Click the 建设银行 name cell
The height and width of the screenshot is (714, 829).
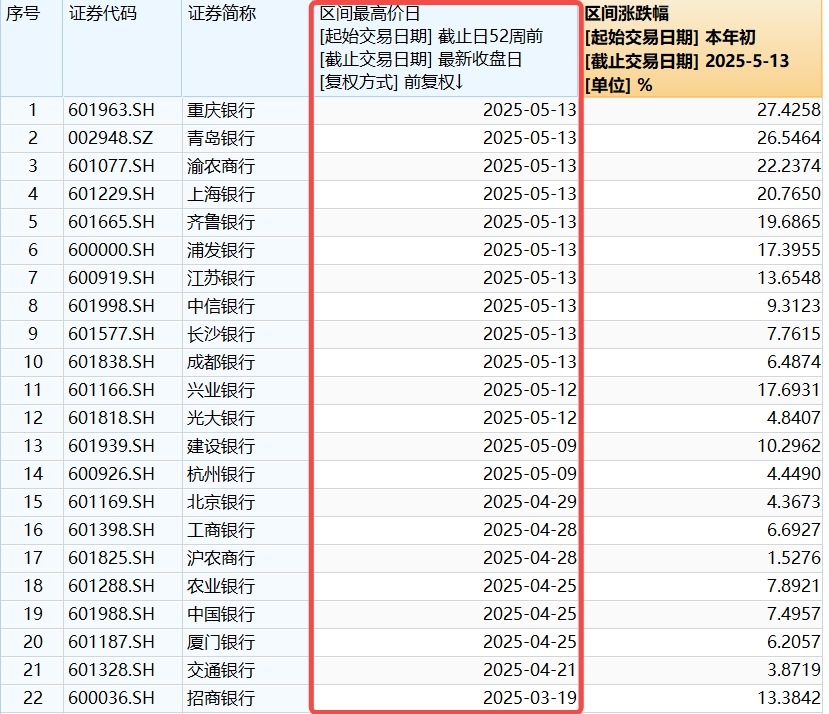pos(221,446)
